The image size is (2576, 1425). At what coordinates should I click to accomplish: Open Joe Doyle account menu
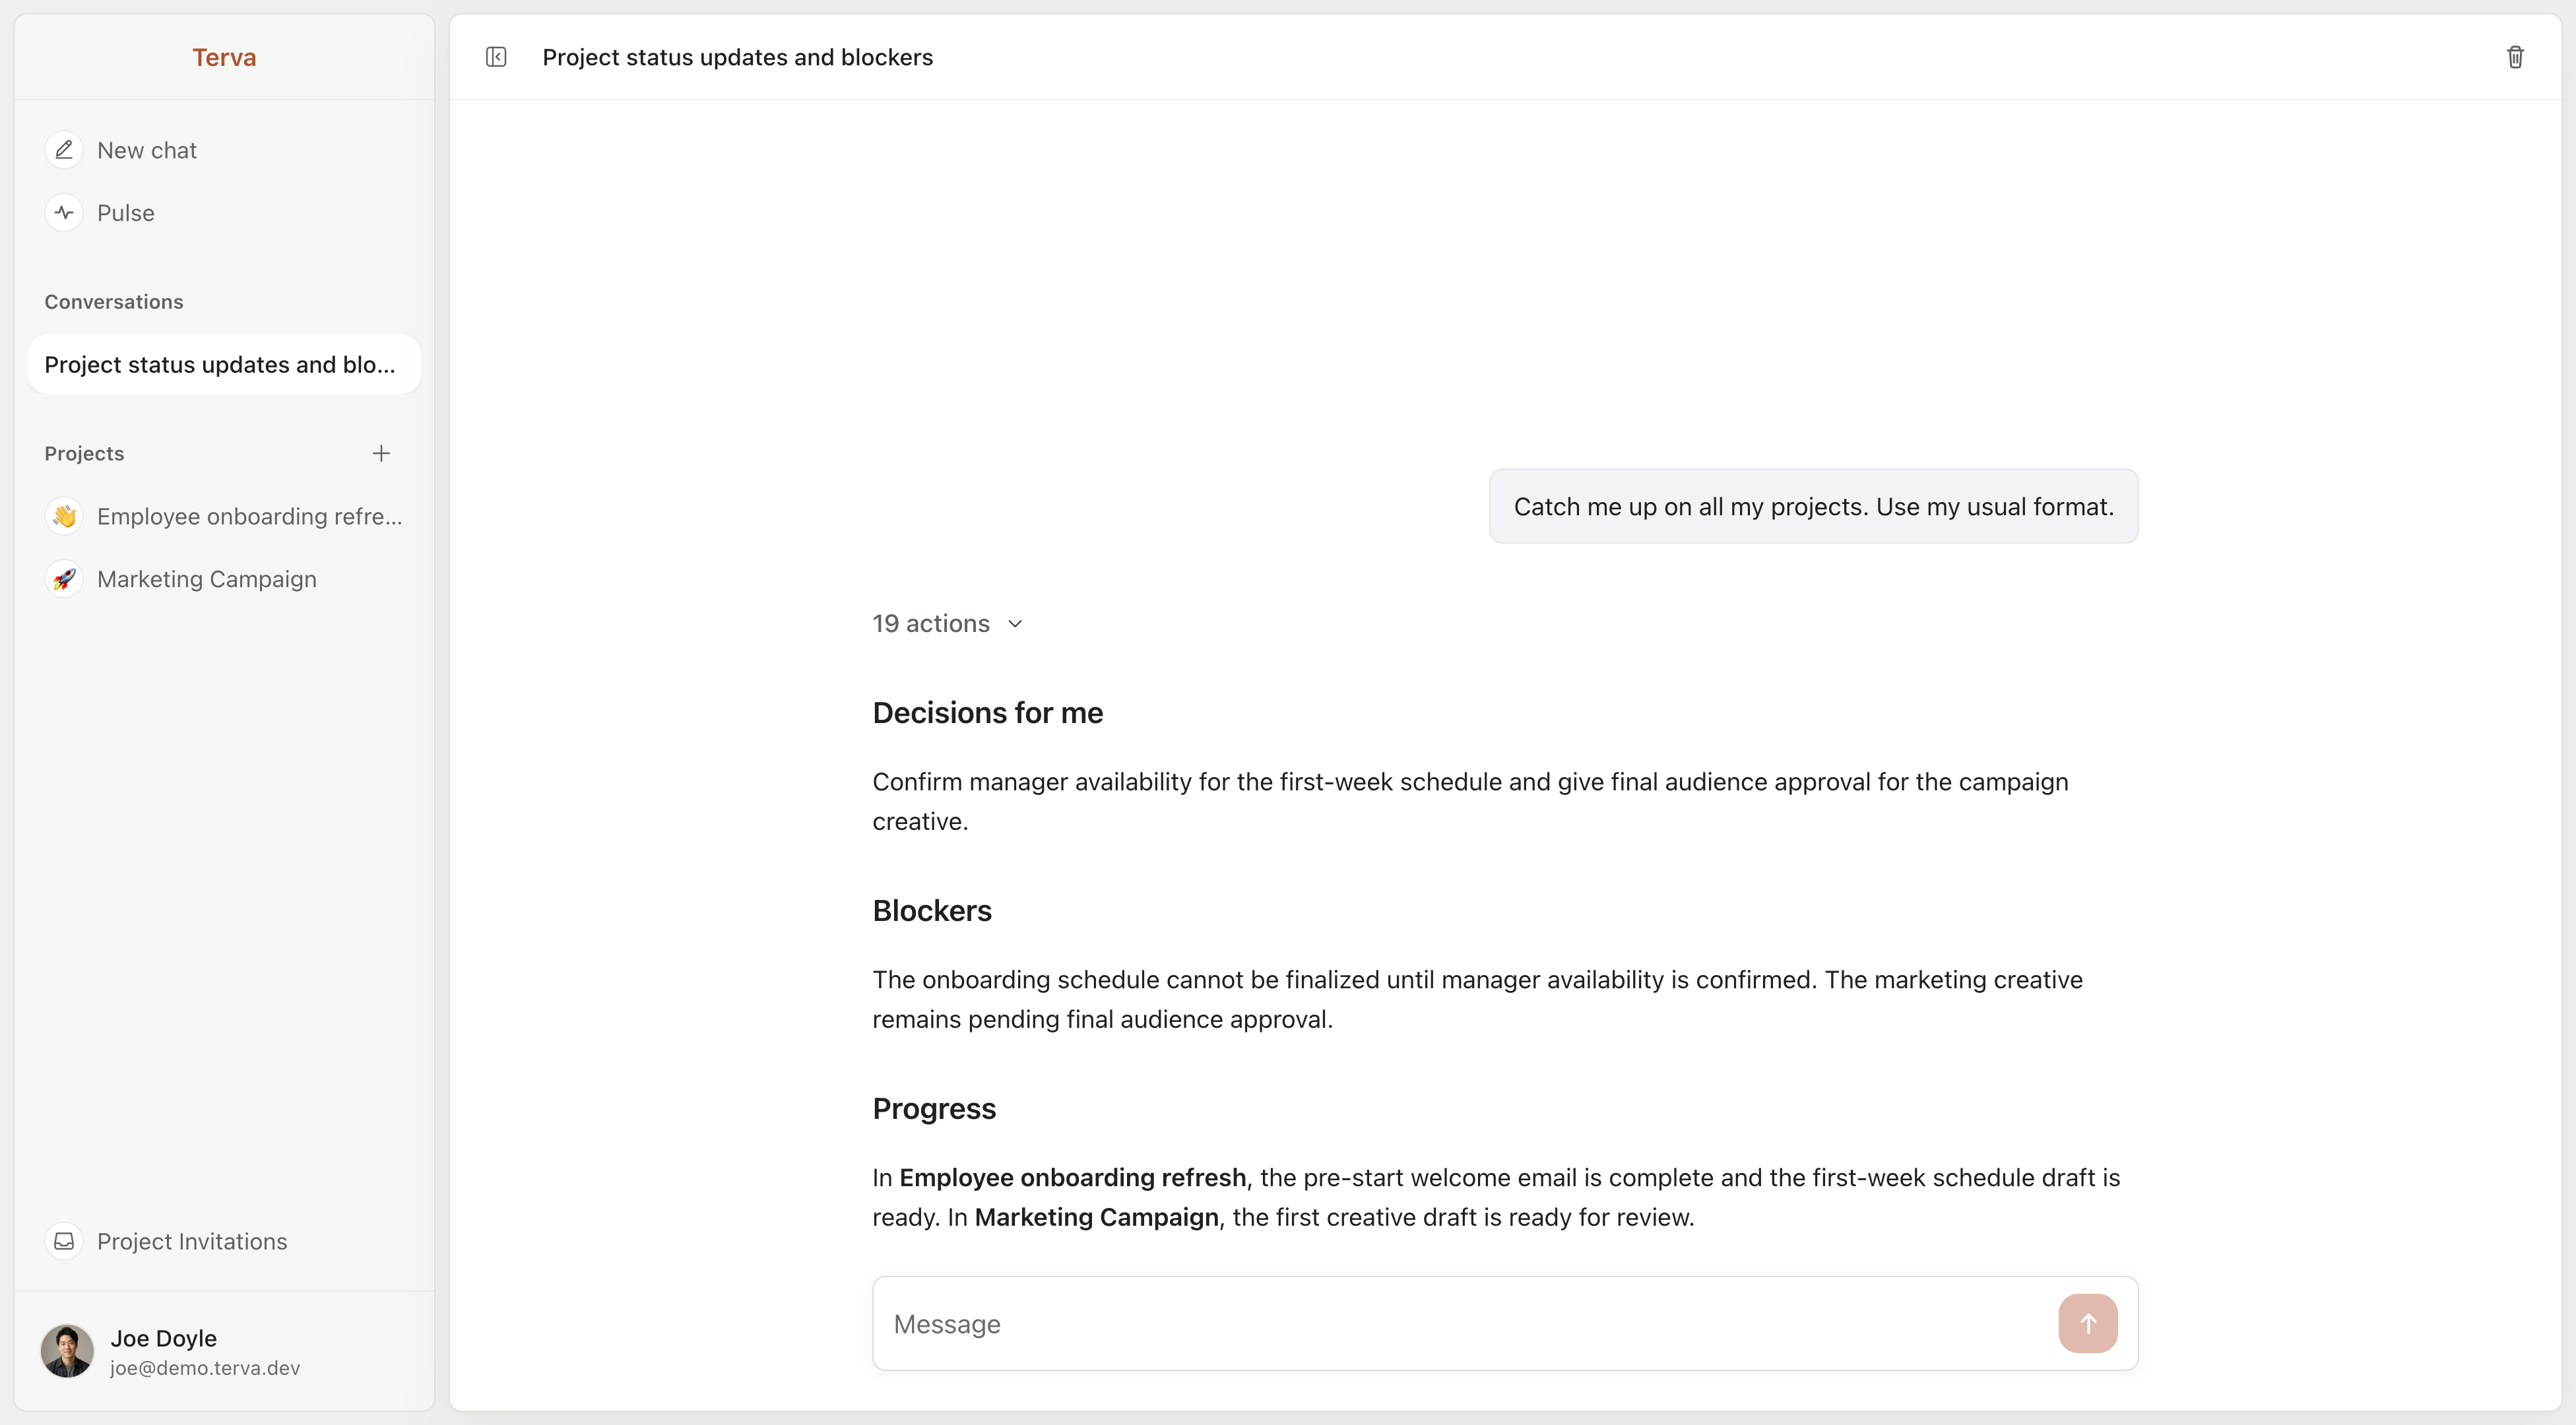224,1351
